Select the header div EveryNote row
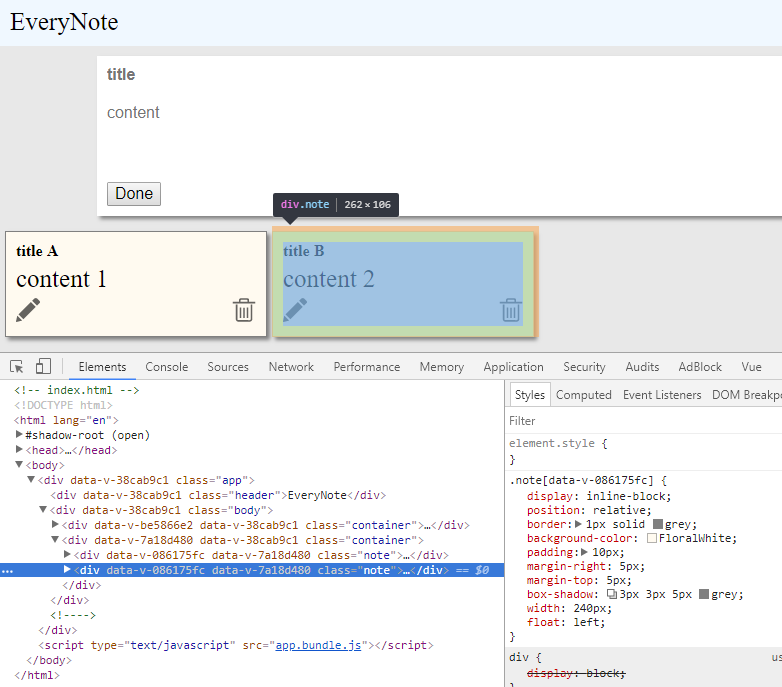The height and width of the screenshot is (687, 782). pyautogui.click(x=218, y=495)
